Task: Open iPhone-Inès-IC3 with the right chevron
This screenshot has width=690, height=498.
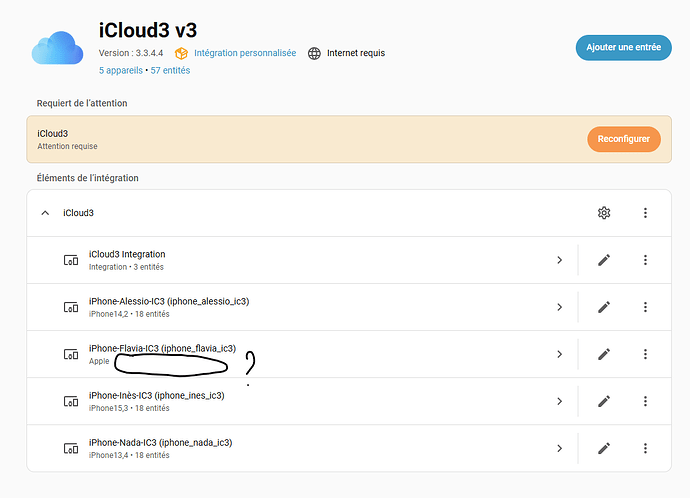Action: 560,401
